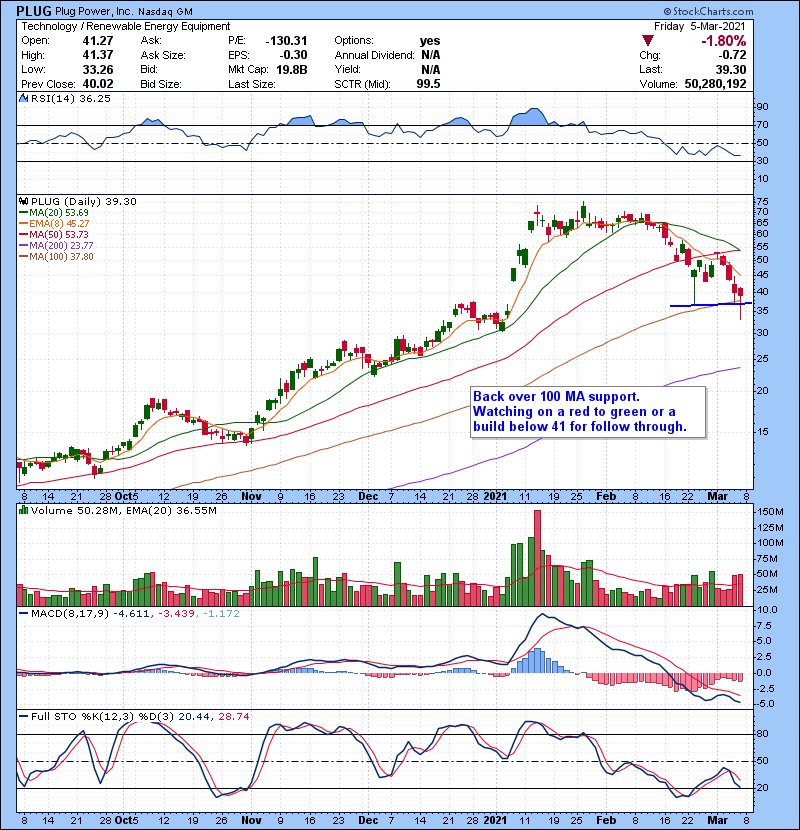Click the stochastic %D value 28.74
The width and height of the screenshot is (800, 830).
pyautogui.click(x=233, y=717)
